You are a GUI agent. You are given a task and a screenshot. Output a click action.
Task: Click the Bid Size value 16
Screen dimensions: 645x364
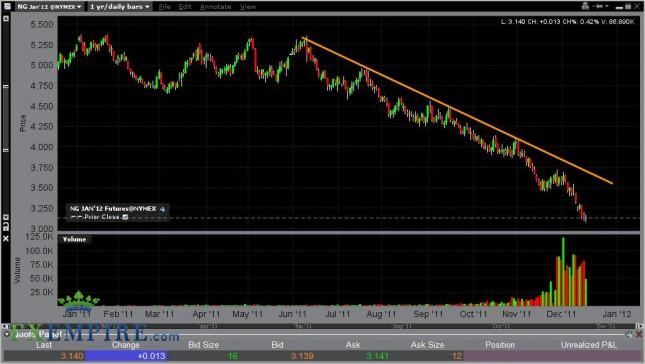[233, 356]
